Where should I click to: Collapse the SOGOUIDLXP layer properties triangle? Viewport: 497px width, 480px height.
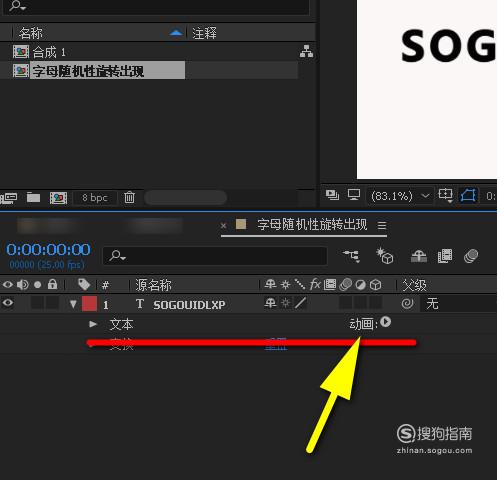point(73,304)
